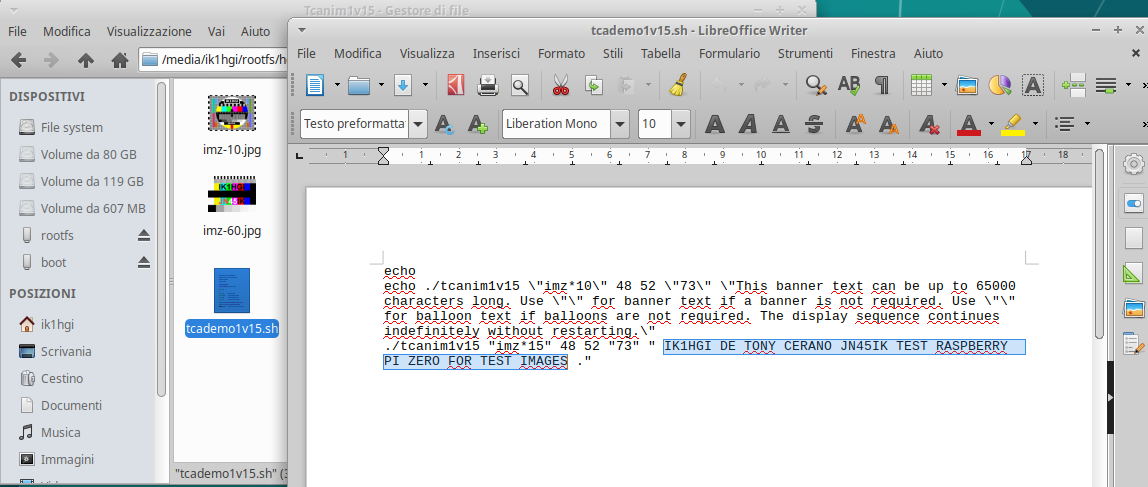Click New style from selection icon

click(477, 124)
